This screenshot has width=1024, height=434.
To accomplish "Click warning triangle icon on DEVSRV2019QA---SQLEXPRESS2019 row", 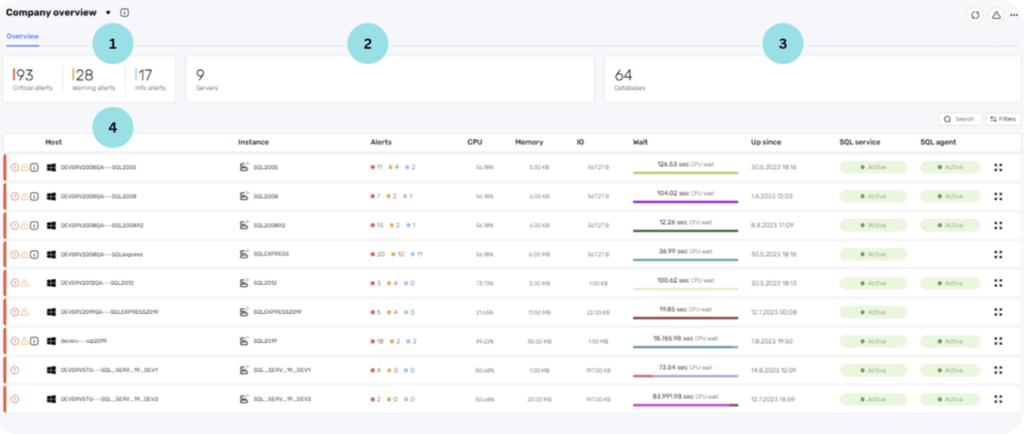I will point(25,312).
